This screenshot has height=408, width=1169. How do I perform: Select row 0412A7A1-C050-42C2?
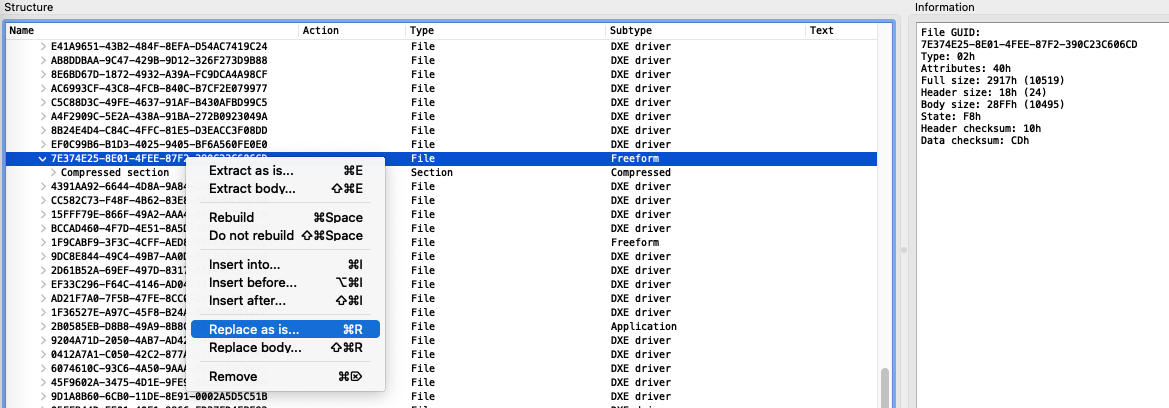(441, 354)
